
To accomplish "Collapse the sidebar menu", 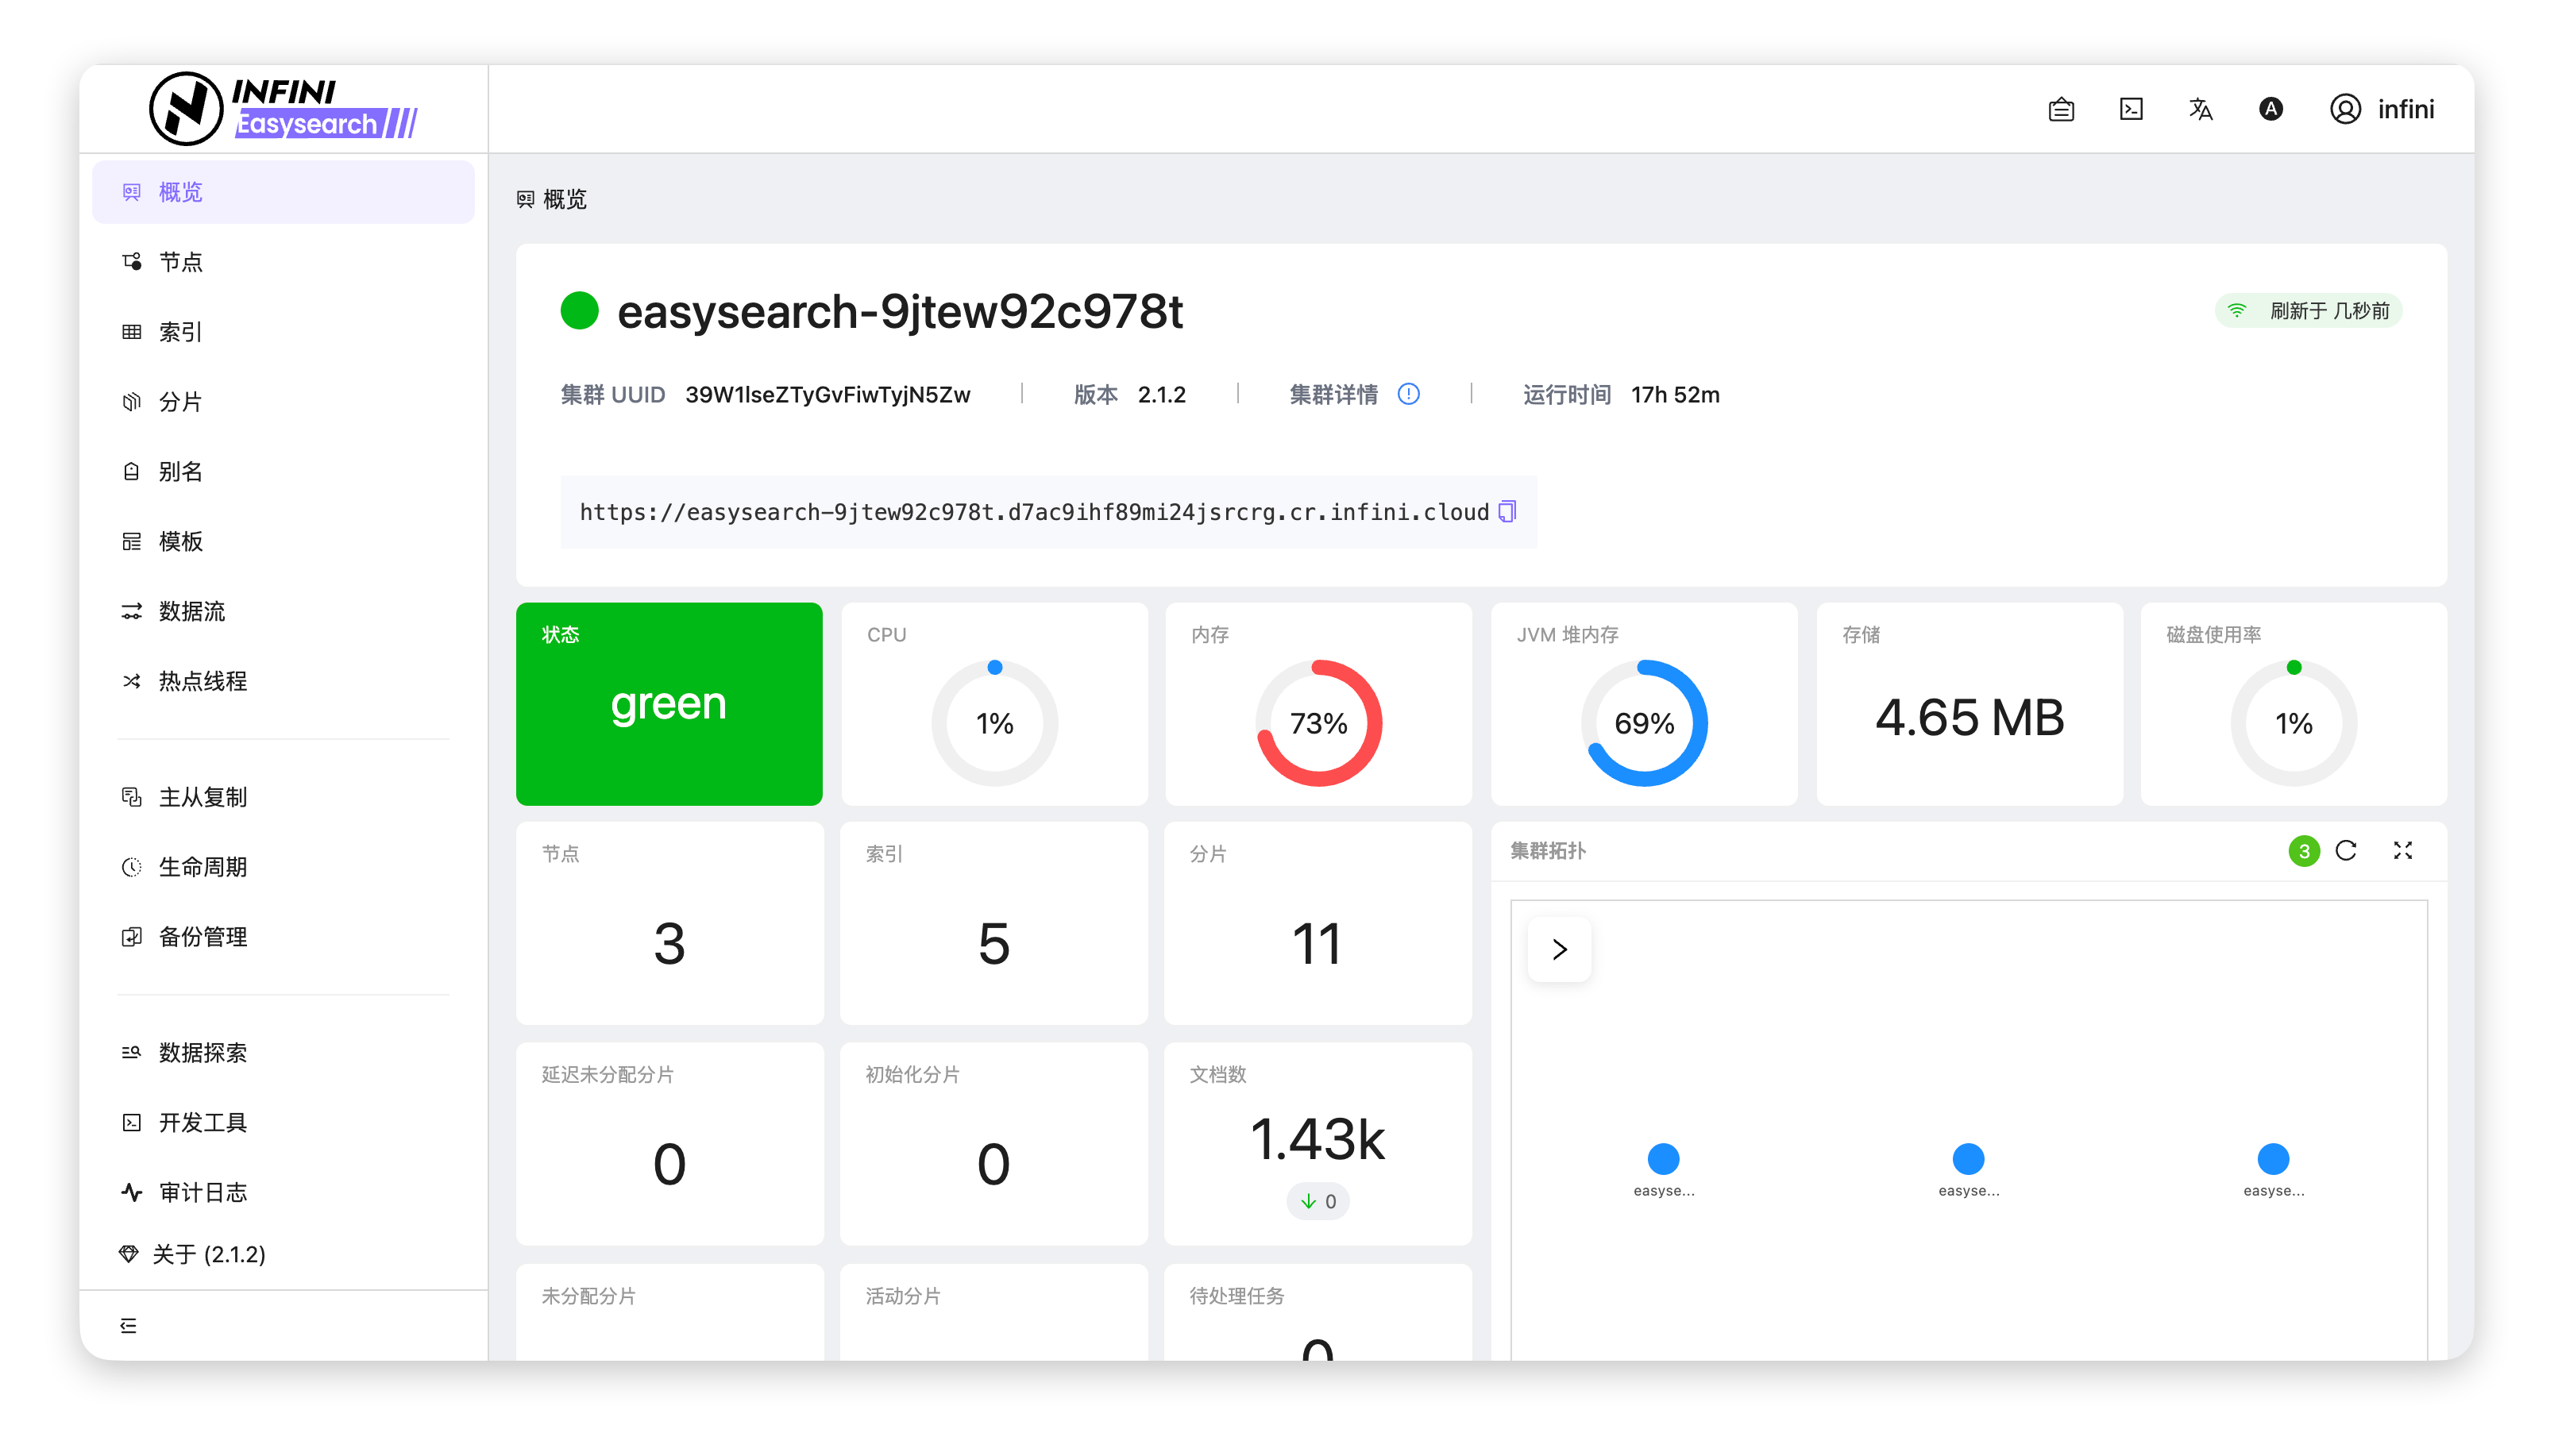I will pyautogui.click(x=128, y=1325).
